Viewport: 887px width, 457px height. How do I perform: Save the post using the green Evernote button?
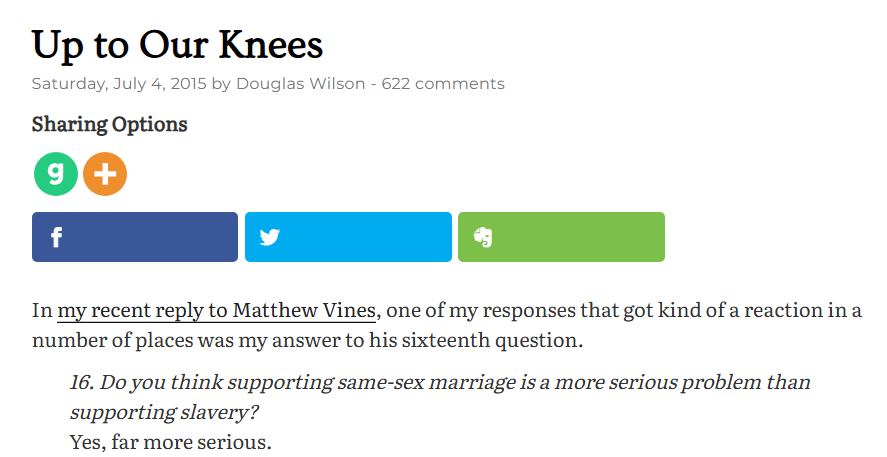click(x=561, y=237)
